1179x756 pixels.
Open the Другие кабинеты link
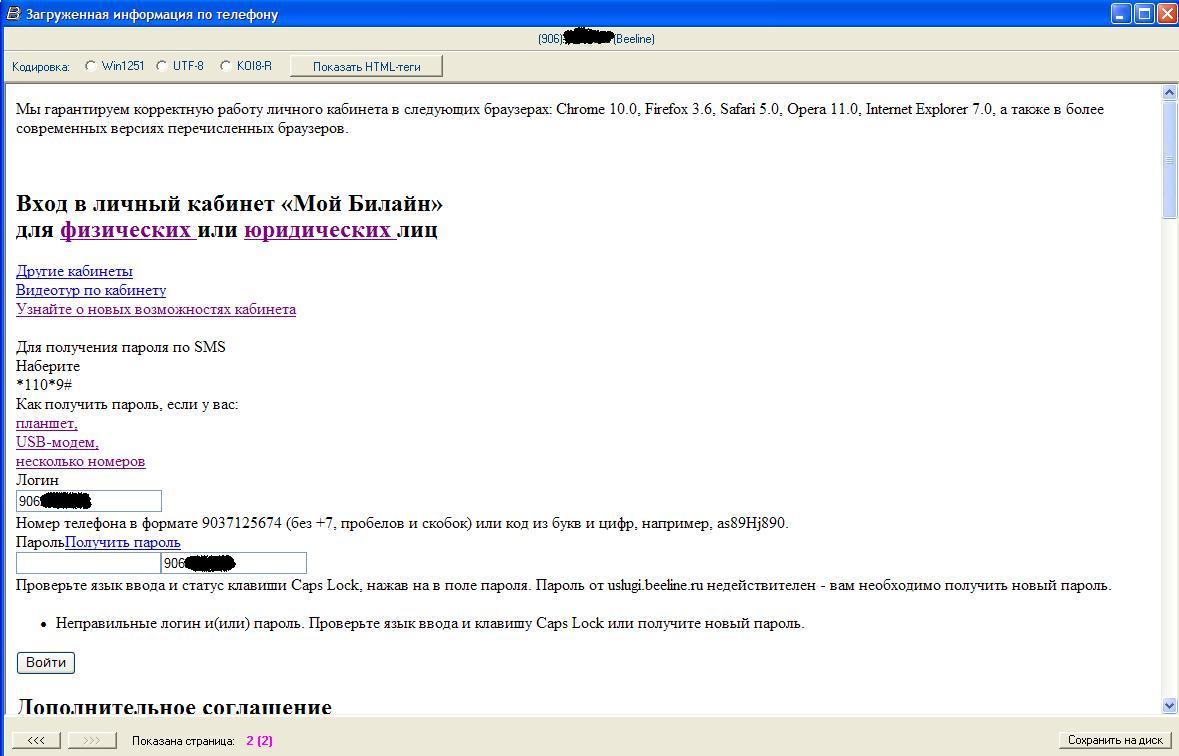click(x=74, y=271)
